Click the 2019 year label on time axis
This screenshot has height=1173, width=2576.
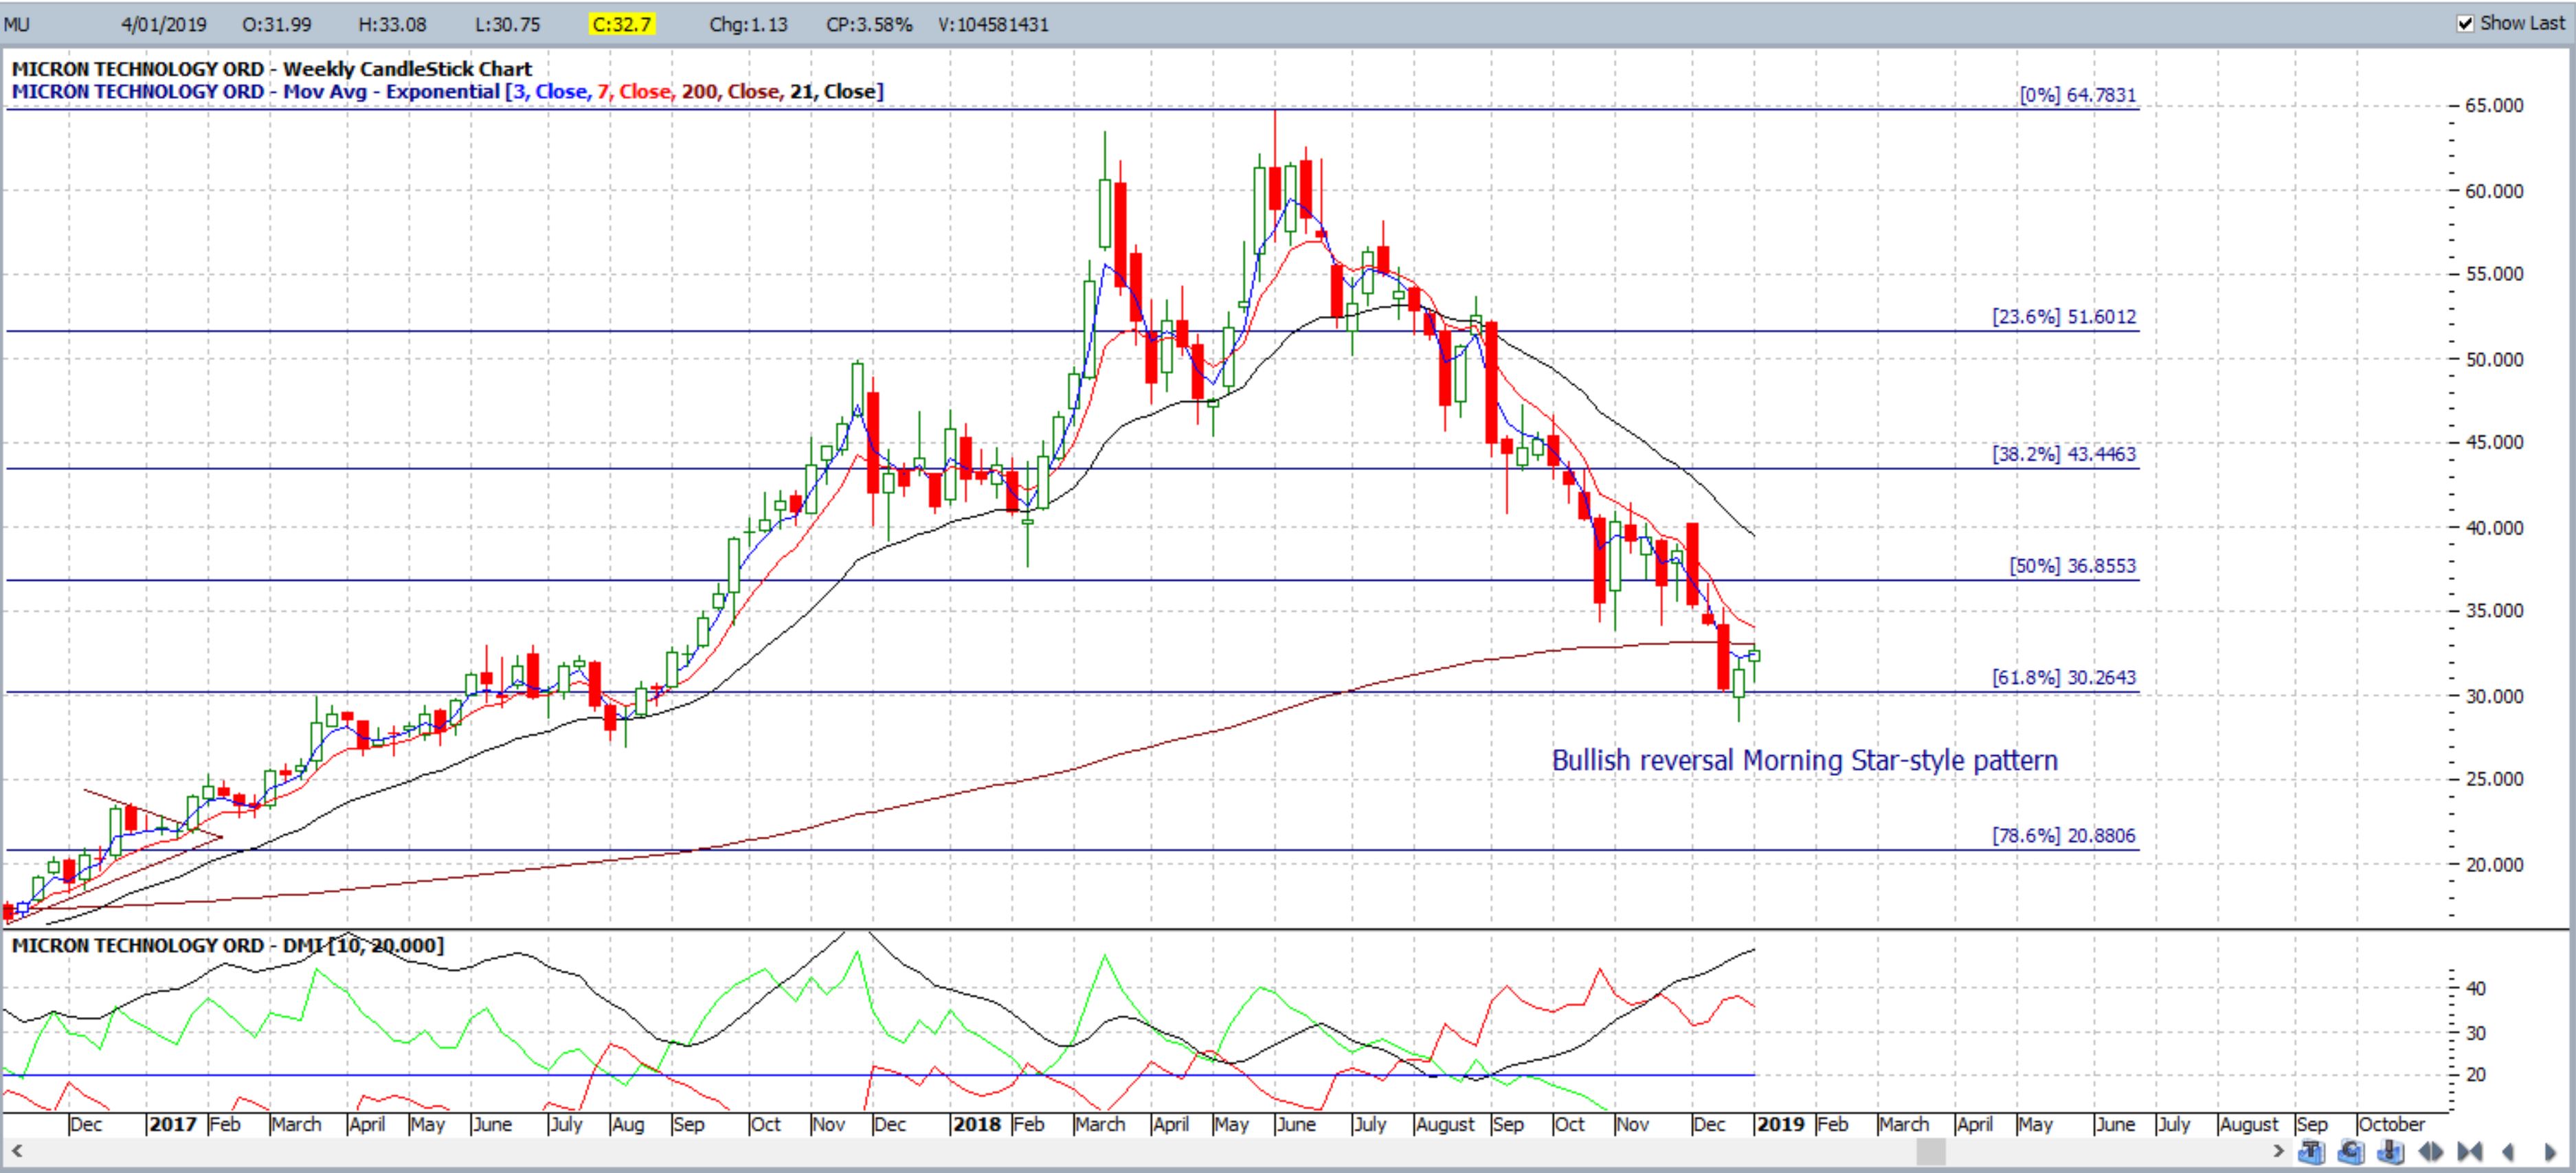(1781, 1124)
